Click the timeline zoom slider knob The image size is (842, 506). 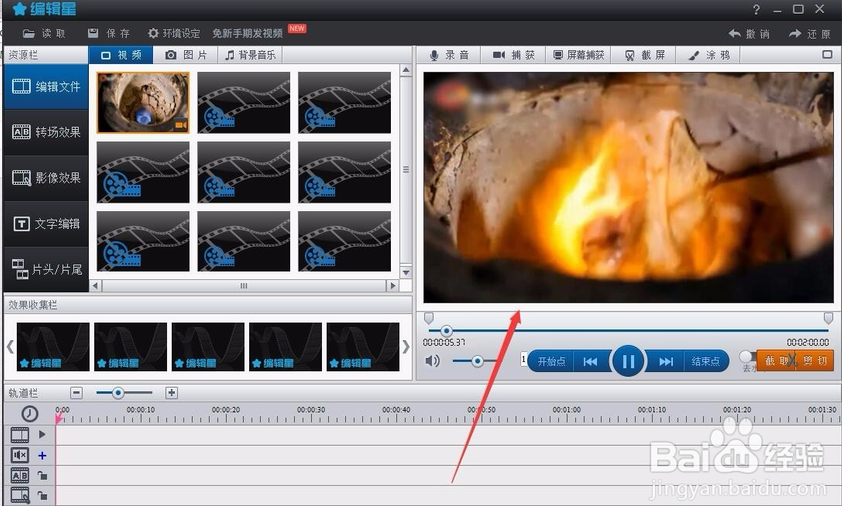coord(118,393)
